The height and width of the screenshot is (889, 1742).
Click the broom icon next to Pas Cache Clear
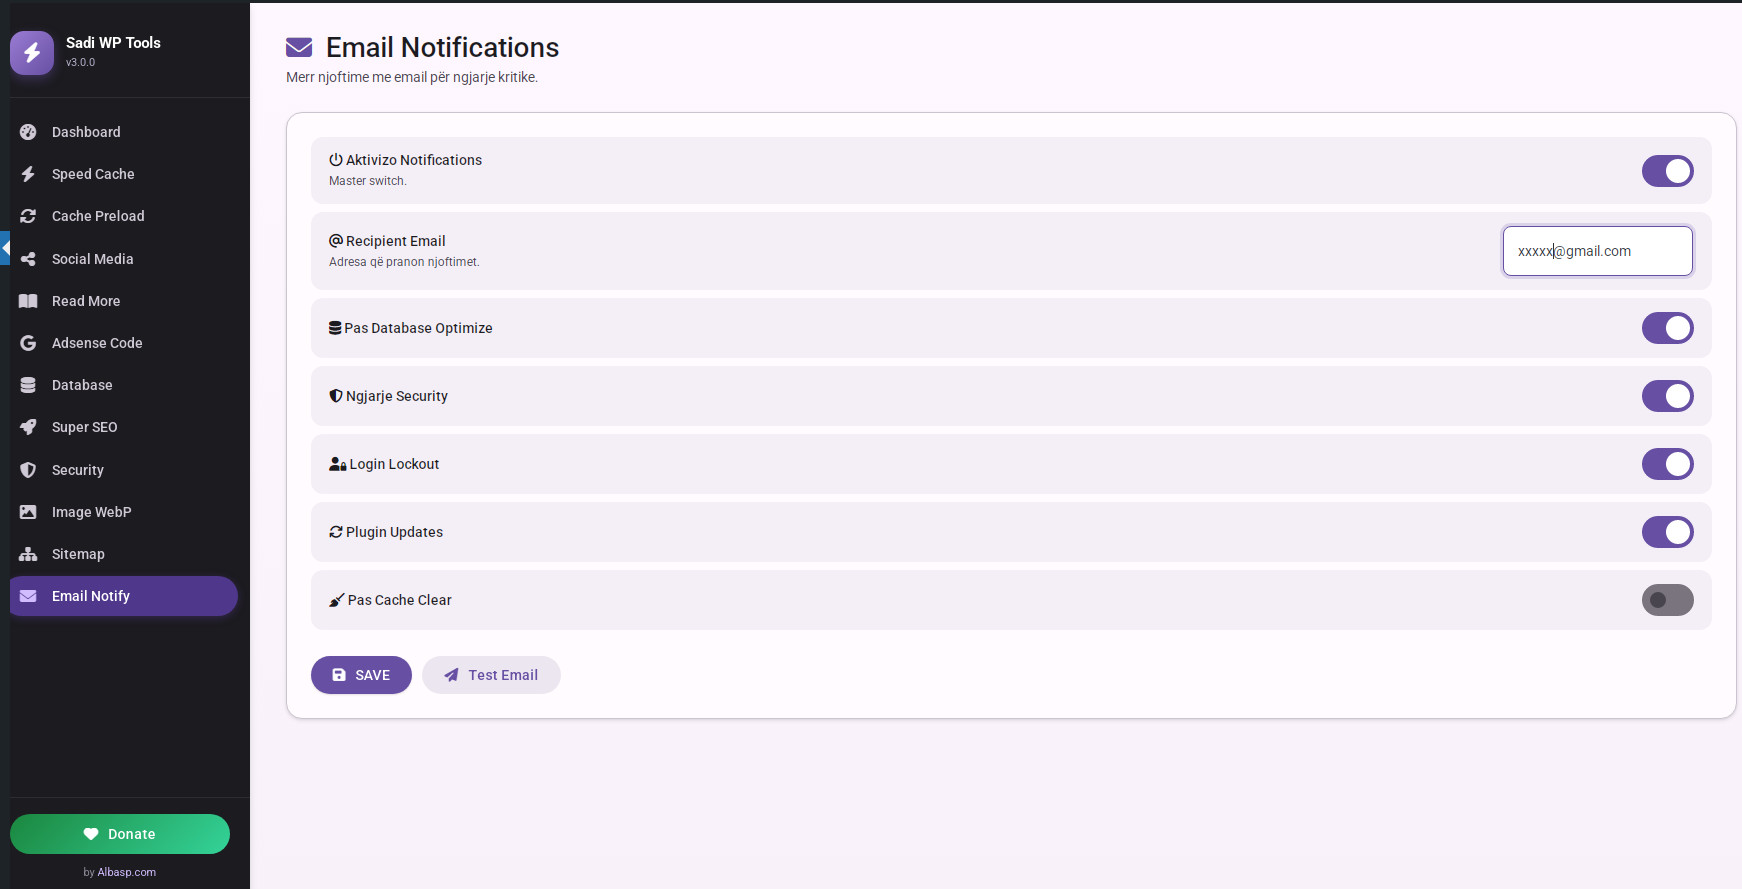(x=337, y=600)
